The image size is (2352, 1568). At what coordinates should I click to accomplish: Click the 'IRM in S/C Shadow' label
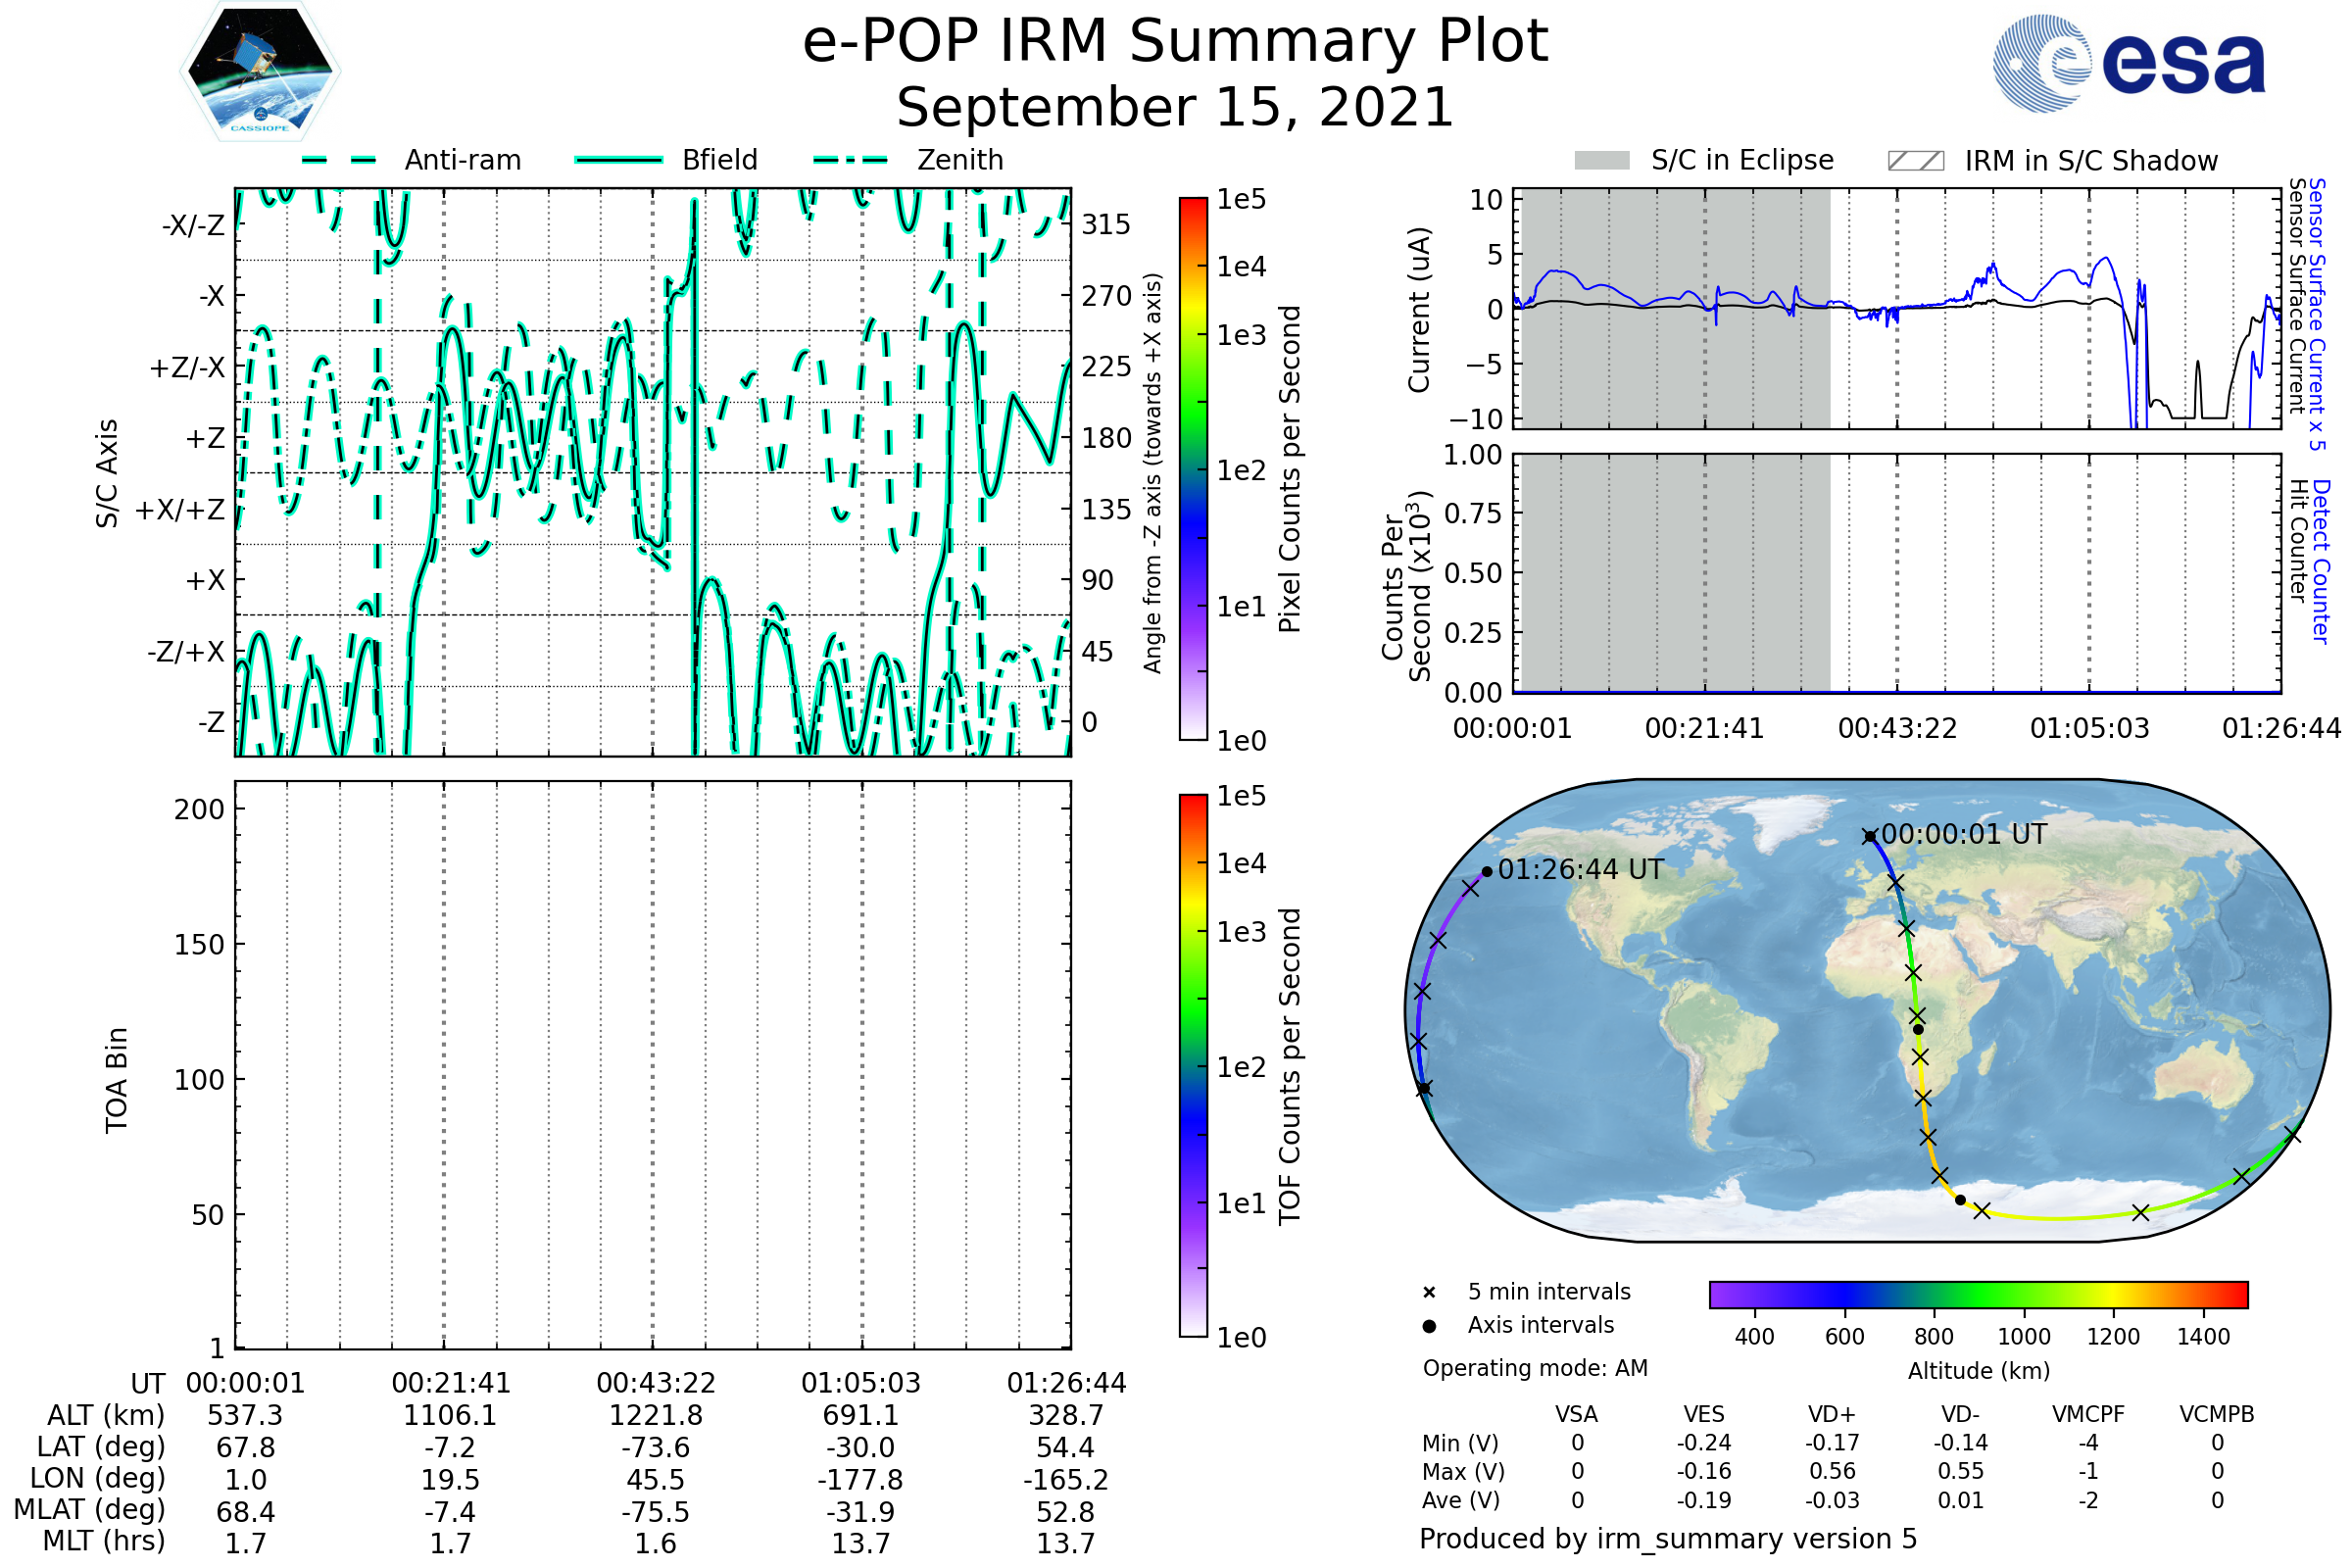coord(2091,161)
